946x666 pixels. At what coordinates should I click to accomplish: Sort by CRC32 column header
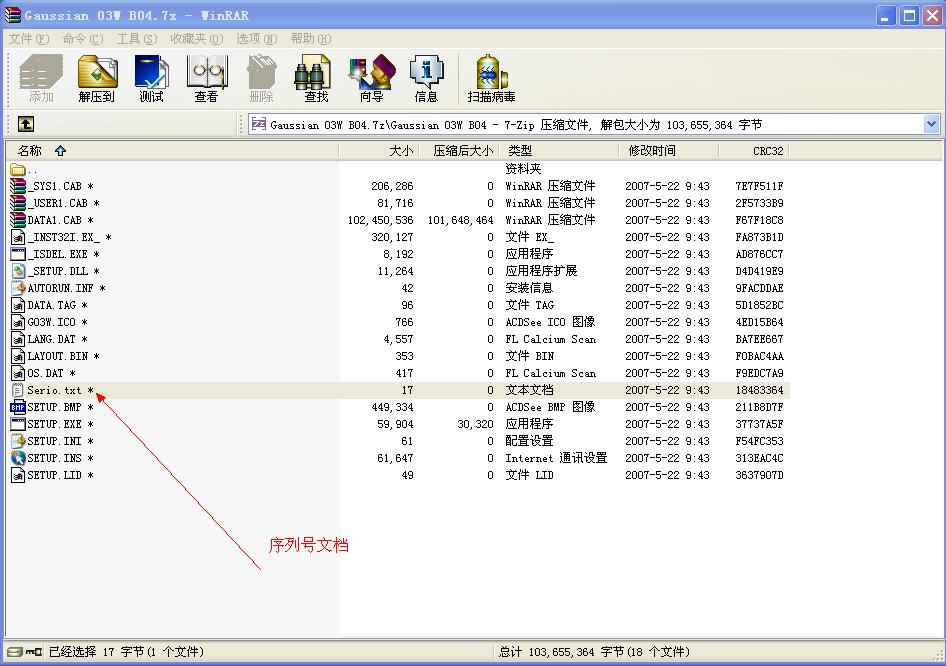coord(754,151)
